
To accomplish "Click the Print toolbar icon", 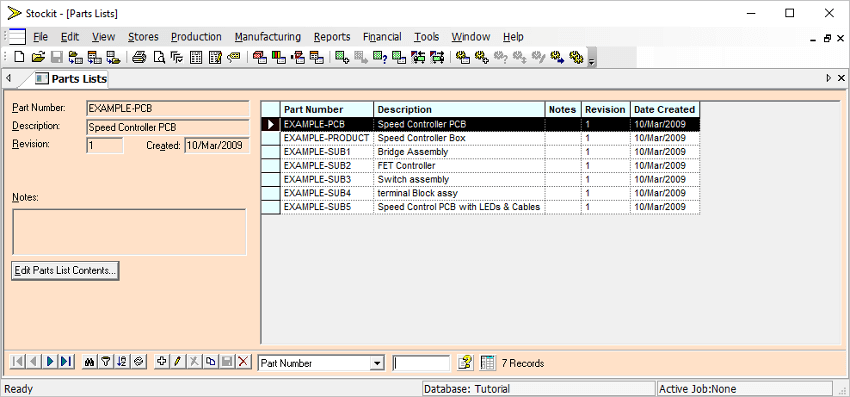I will coord(140,57).
